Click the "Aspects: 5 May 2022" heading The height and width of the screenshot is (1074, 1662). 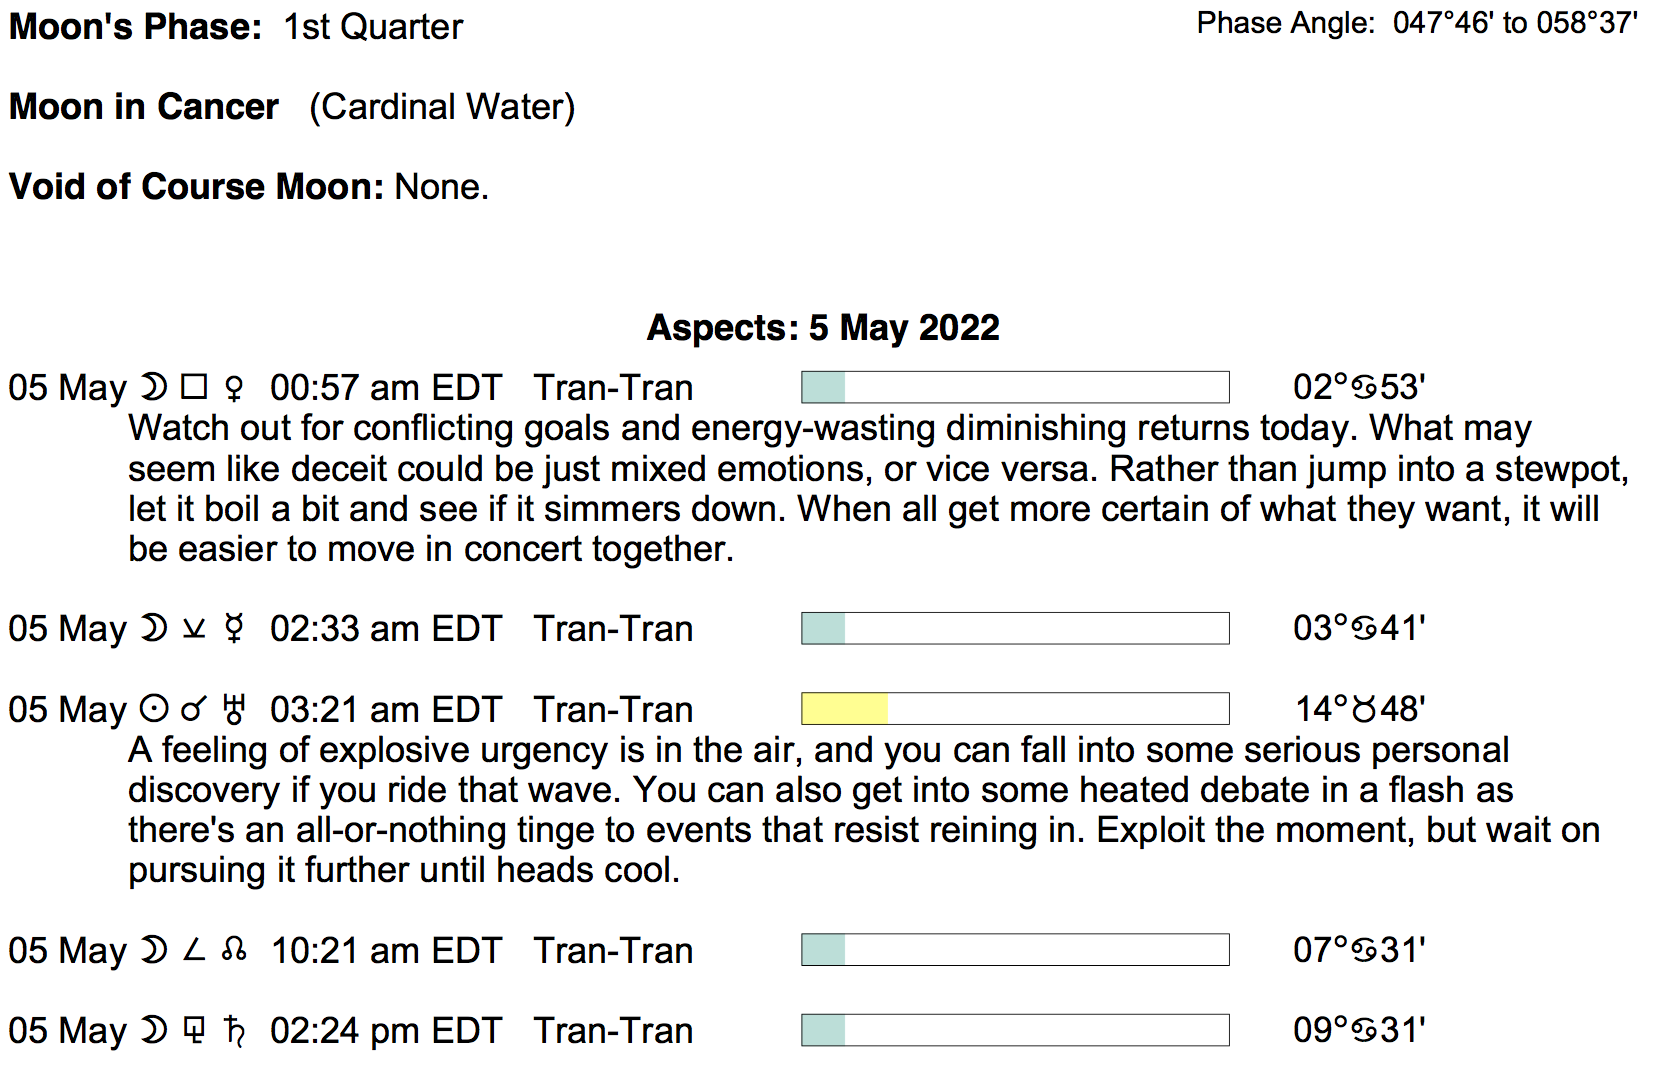[823, 328]
